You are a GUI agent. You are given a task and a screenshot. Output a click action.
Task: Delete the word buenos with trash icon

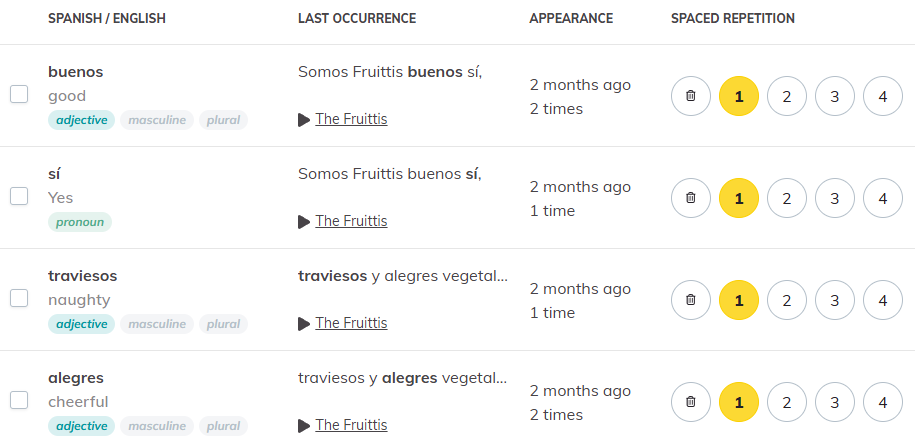[691, 96]
